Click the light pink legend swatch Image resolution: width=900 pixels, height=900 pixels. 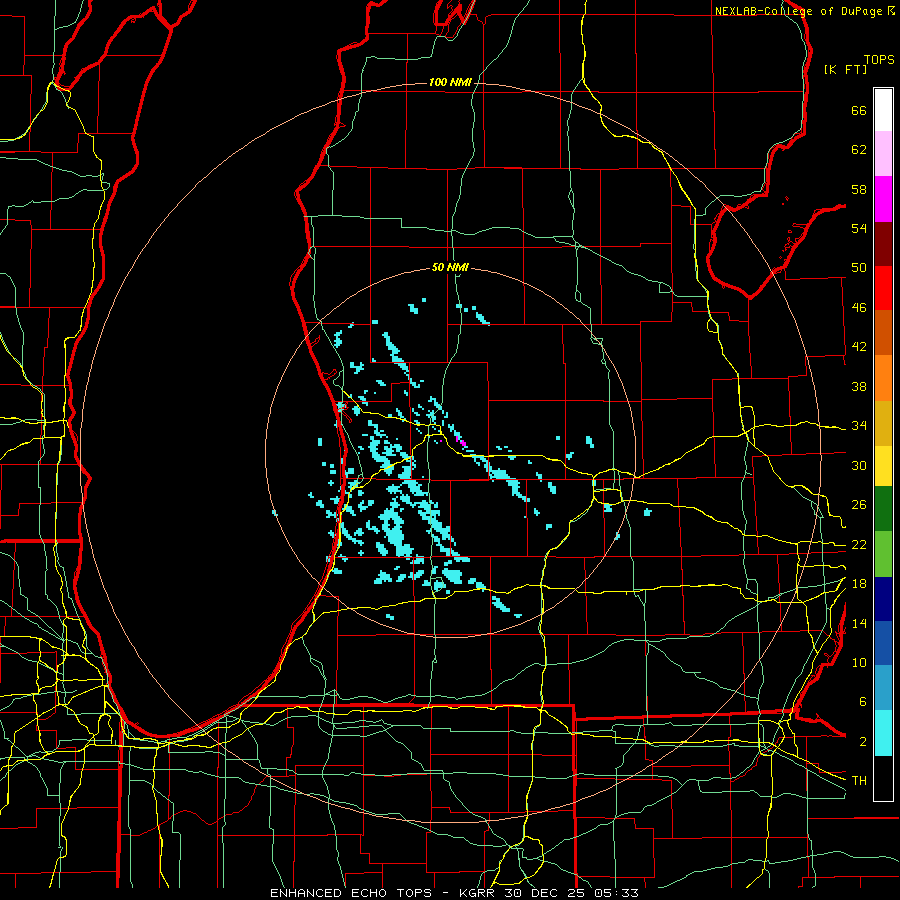(883, 153)
